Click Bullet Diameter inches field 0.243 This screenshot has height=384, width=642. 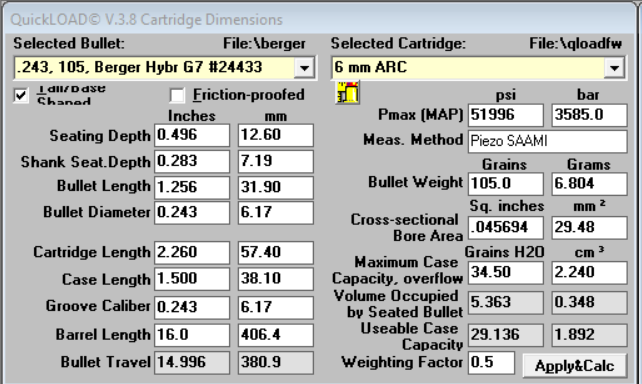click(192, 212)
